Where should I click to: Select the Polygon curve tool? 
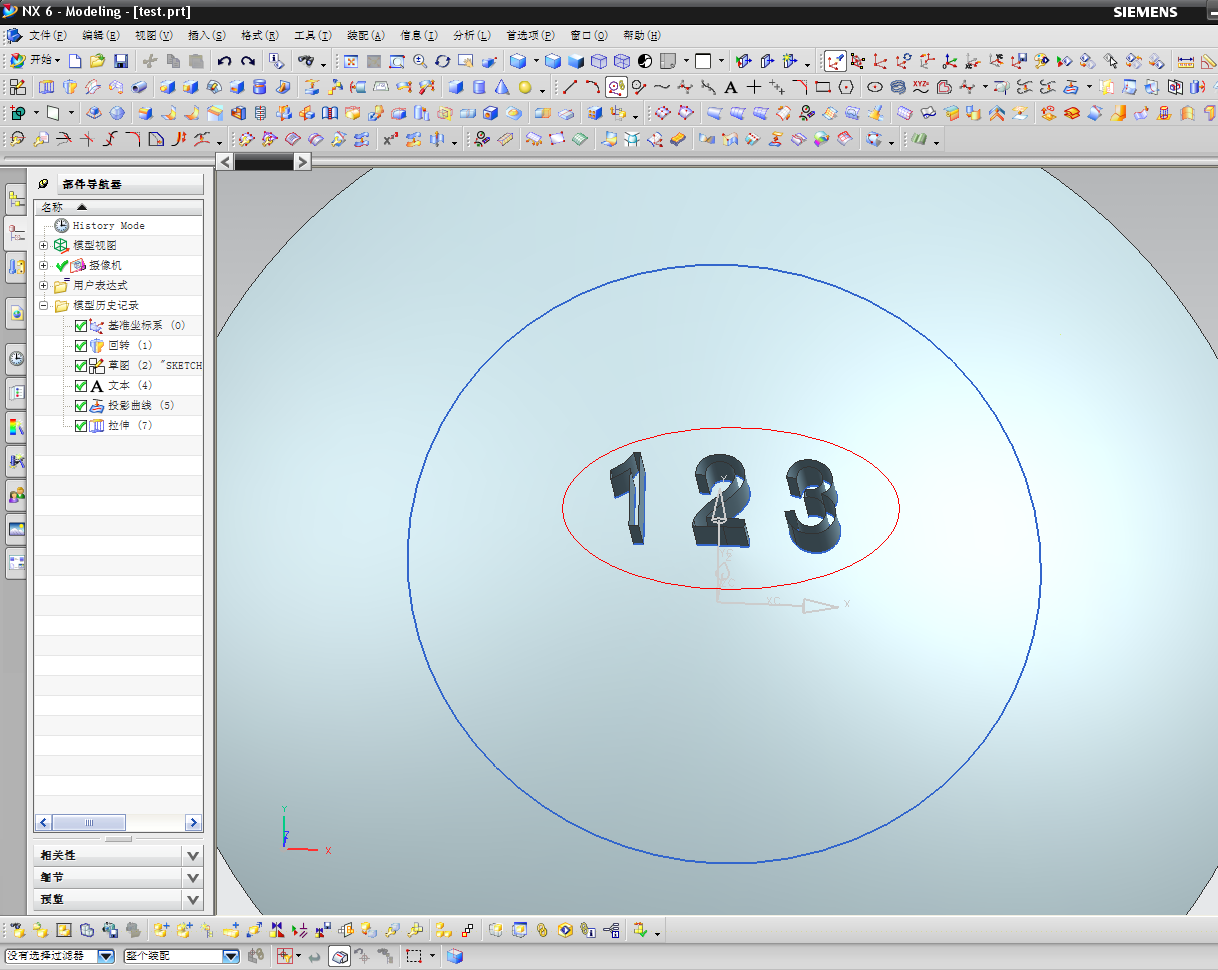pos(846,87)
